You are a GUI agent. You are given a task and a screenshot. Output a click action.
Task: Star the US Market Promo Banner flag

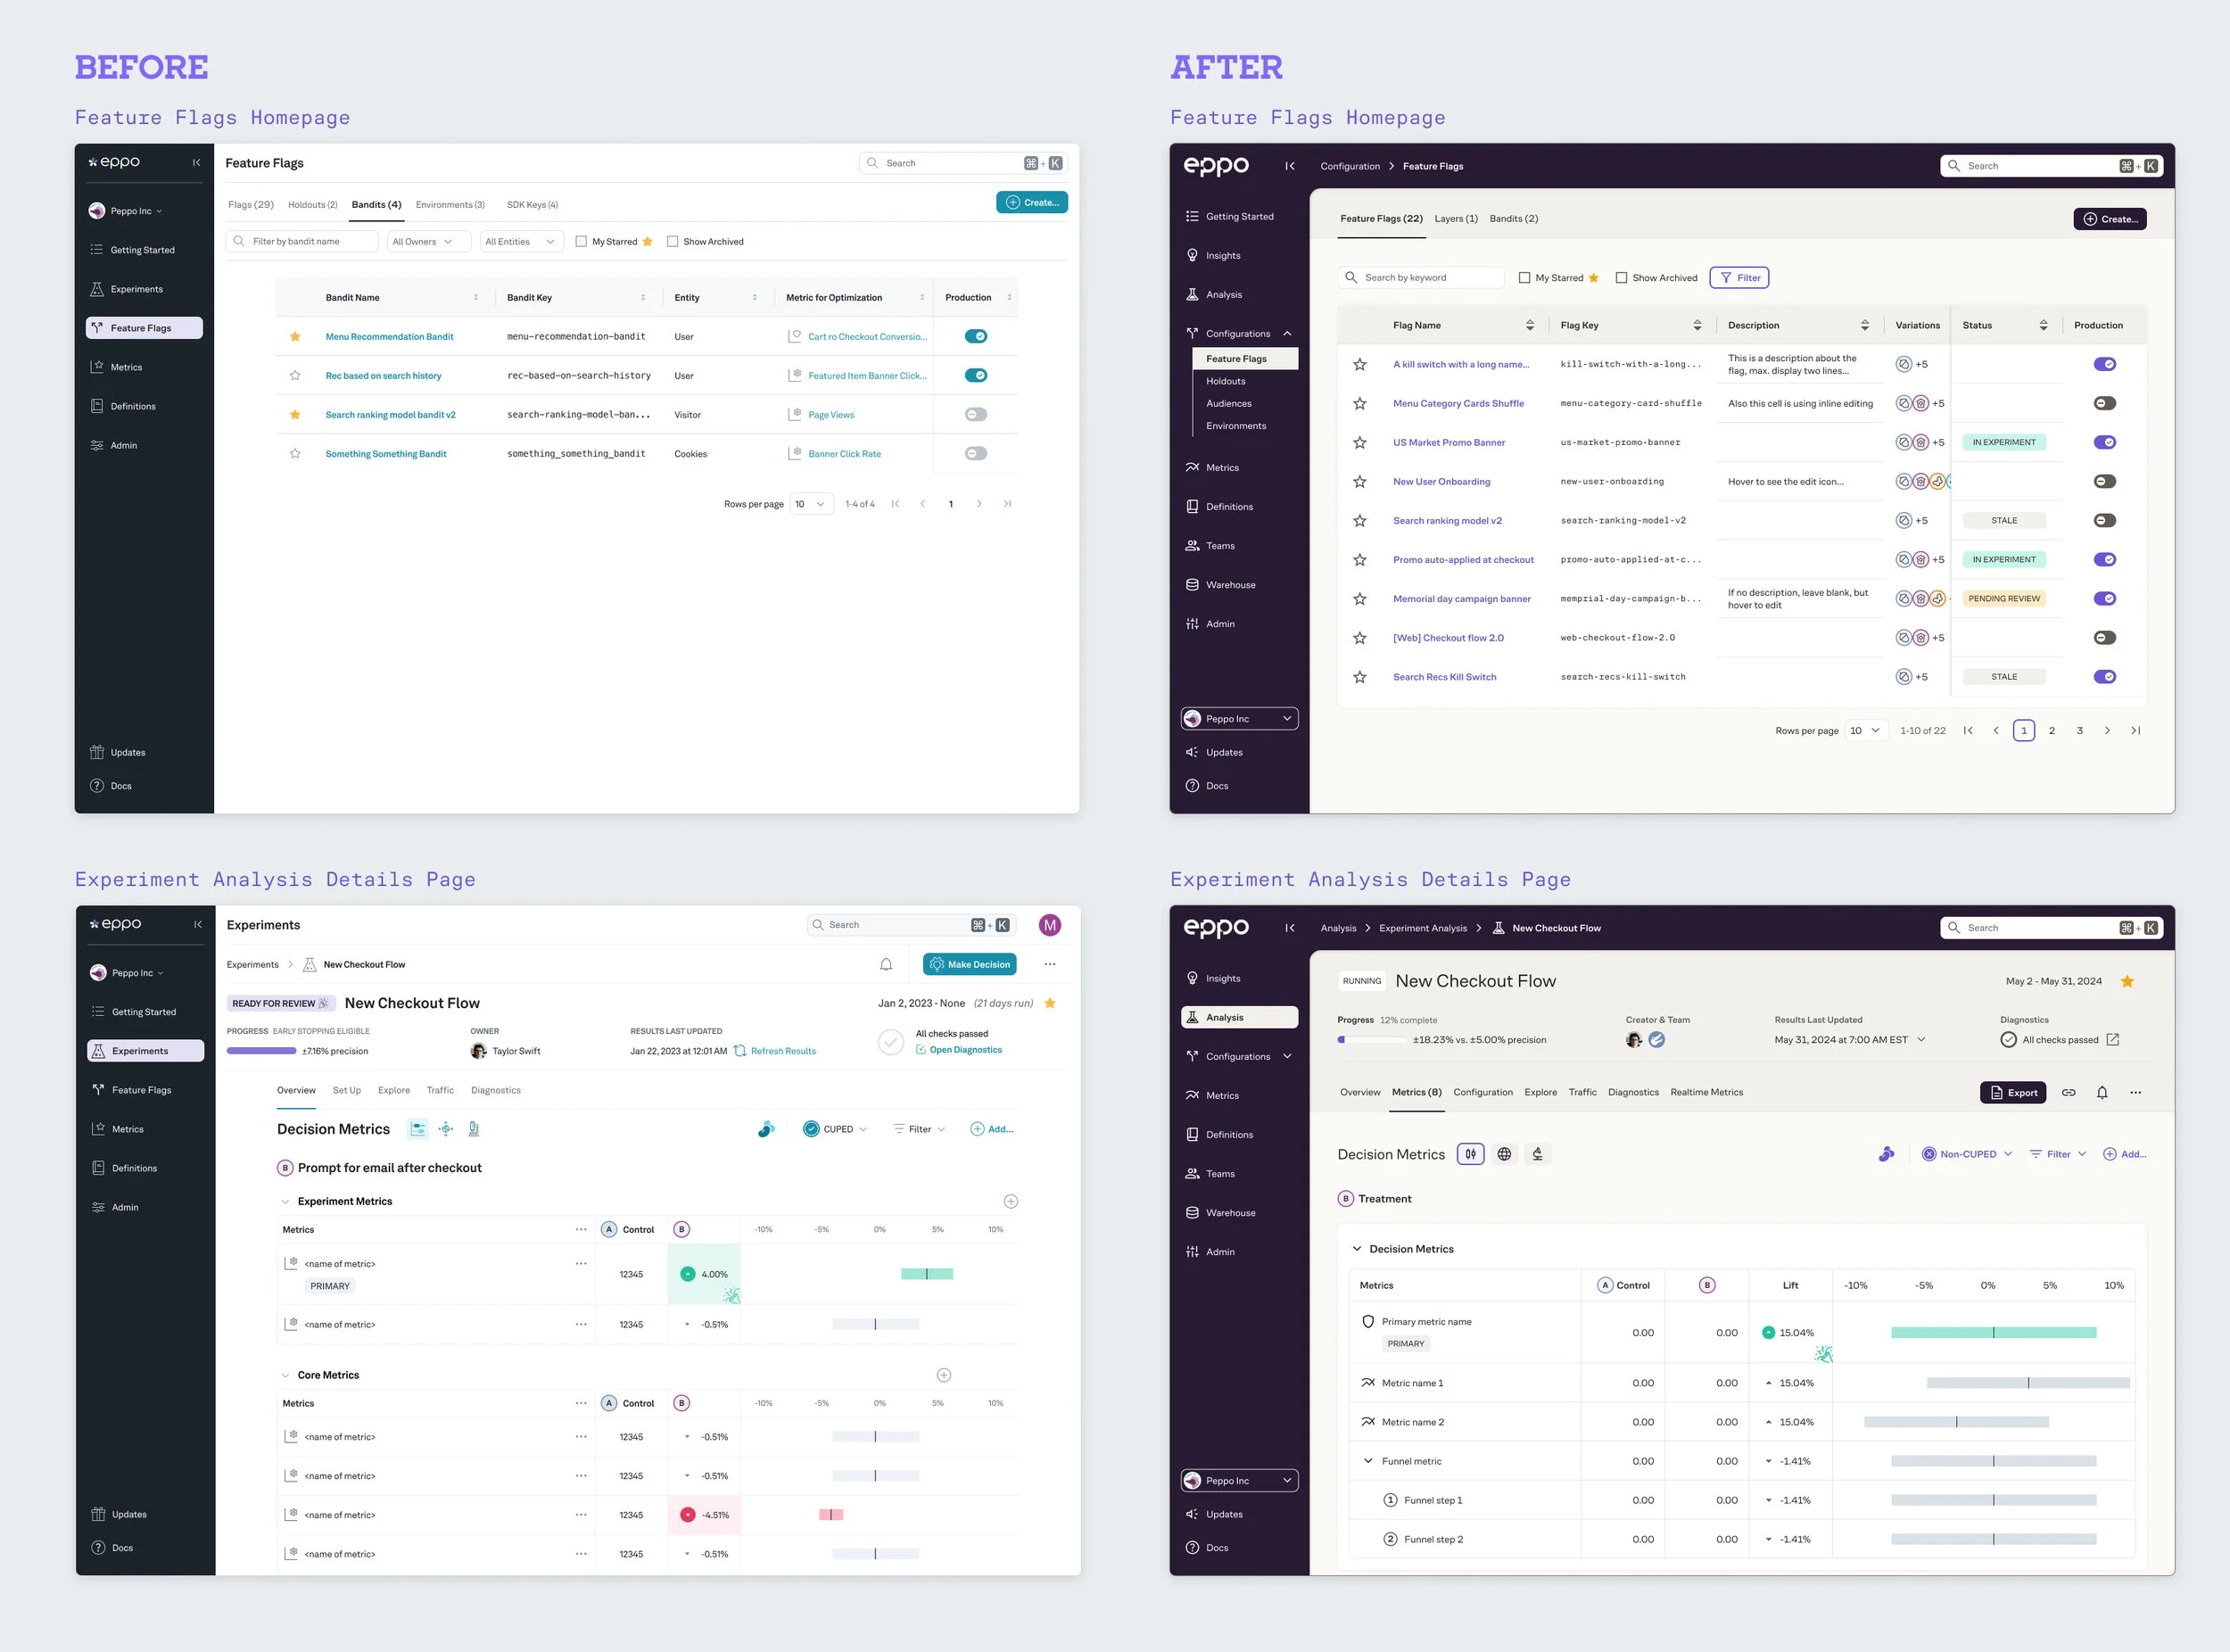pyautogui.click(x=1360, y=443)
